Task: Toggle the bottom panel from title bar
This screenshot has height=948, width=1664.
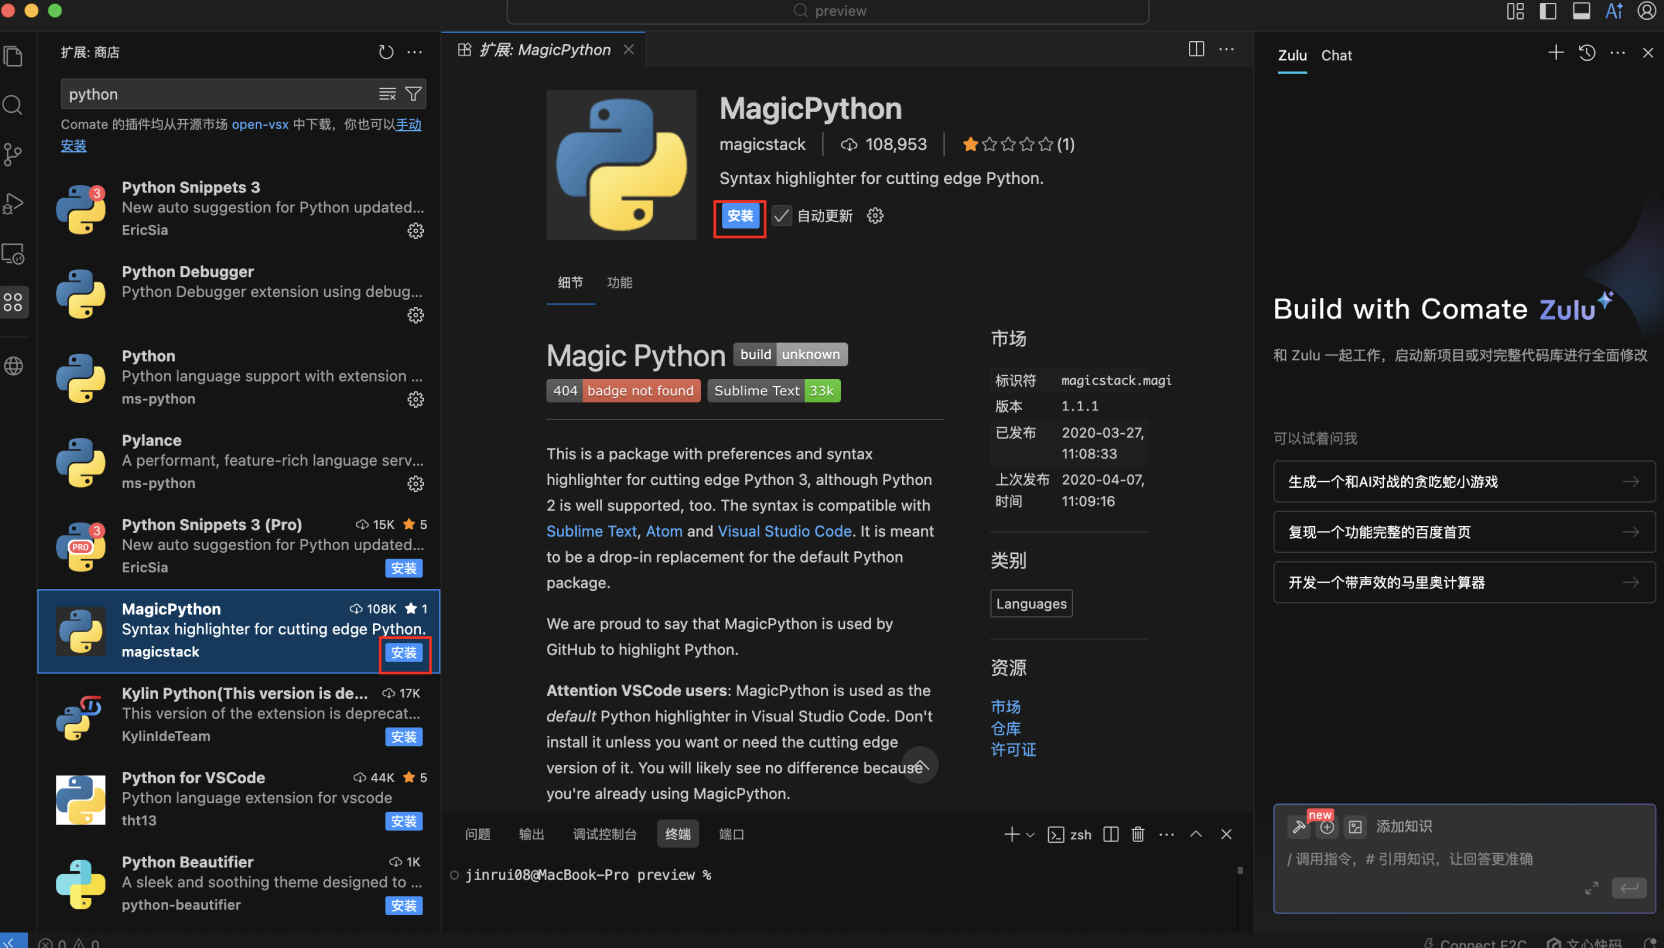Action: (x=1582, y=11)
